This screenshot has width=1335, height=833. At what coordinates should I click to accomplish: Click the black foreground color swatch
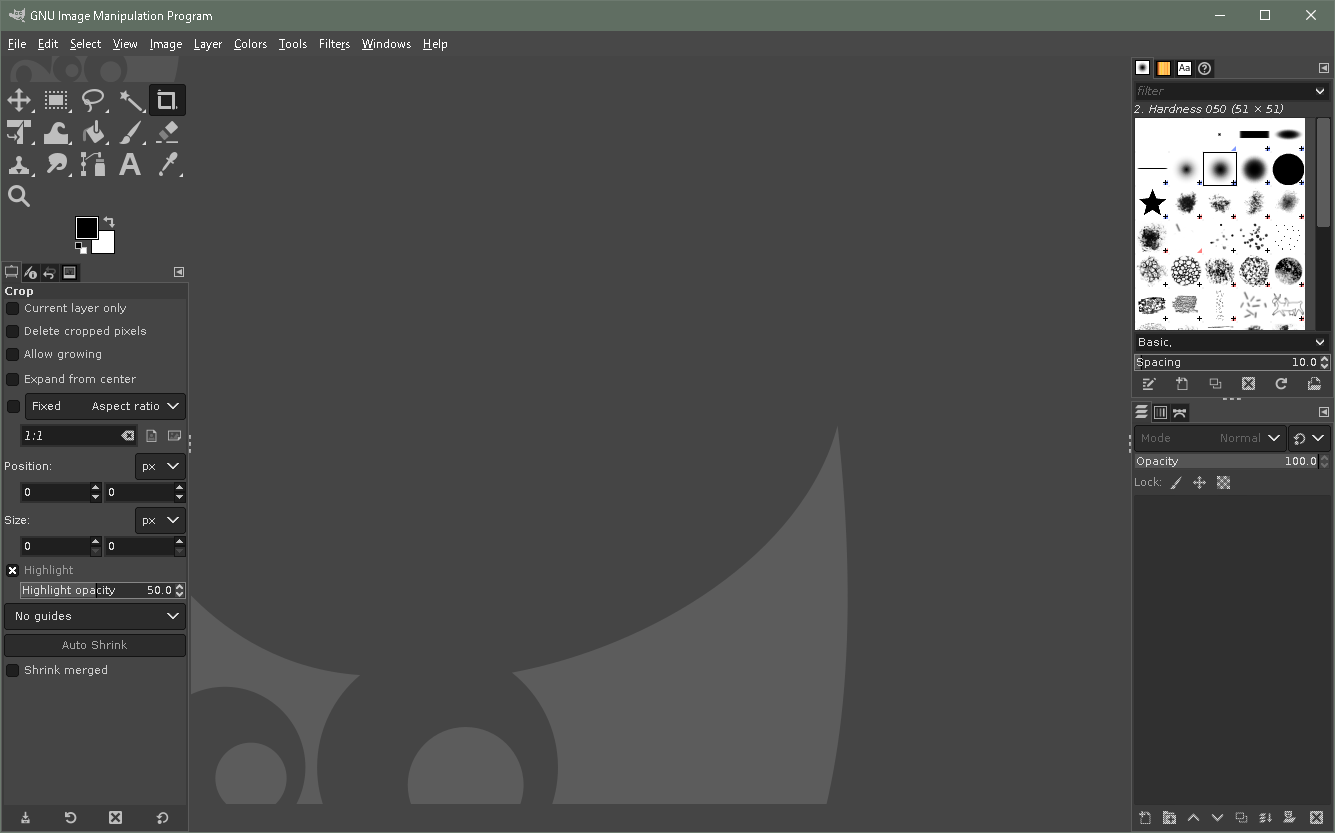(x=86, y=228)
